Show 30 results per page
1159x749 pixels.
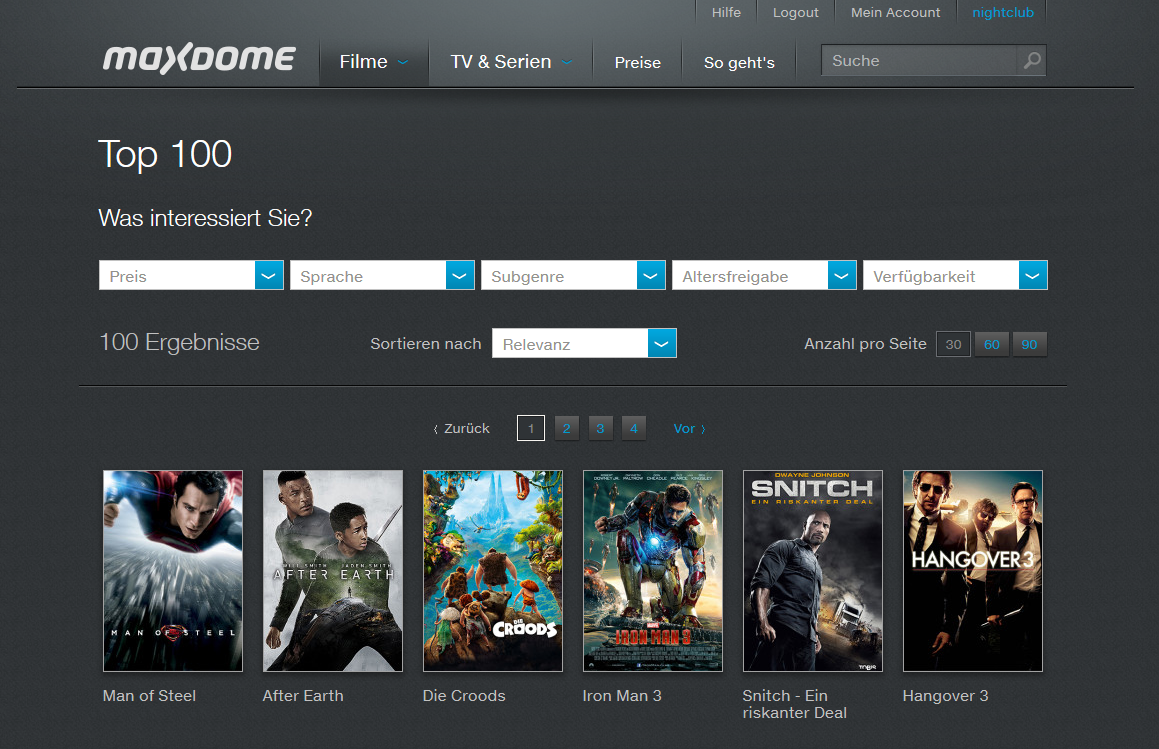954,345
